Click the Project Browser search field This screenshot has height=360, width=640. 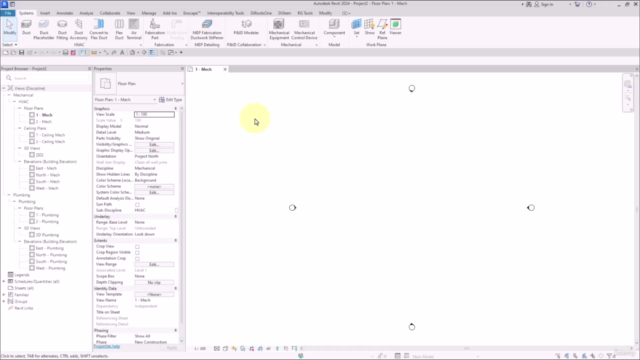[47, 78]
